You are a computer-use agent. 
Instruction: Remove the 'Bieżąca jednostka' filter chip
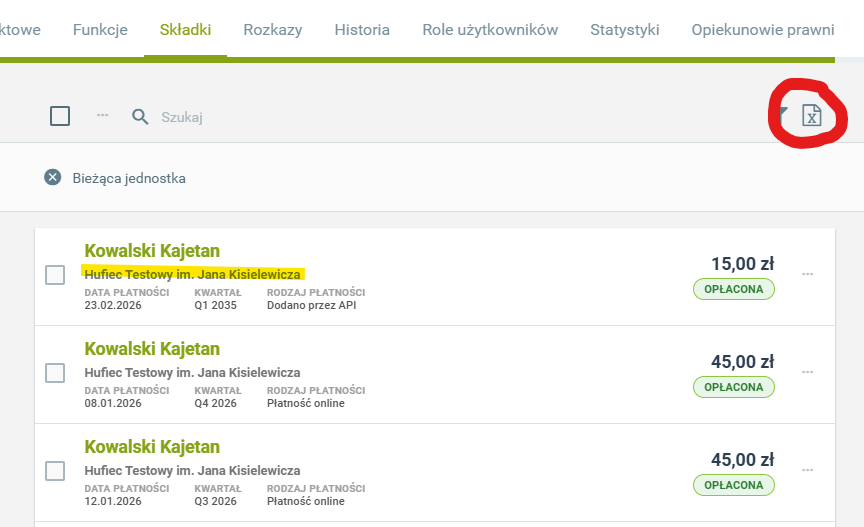(x=53, y=178)
